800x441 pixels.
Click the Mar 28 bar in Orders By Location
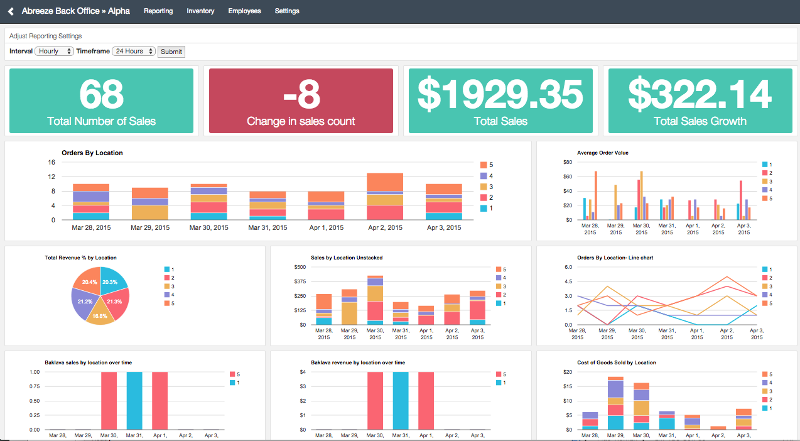pyautogui.click(x=91, y=201)
